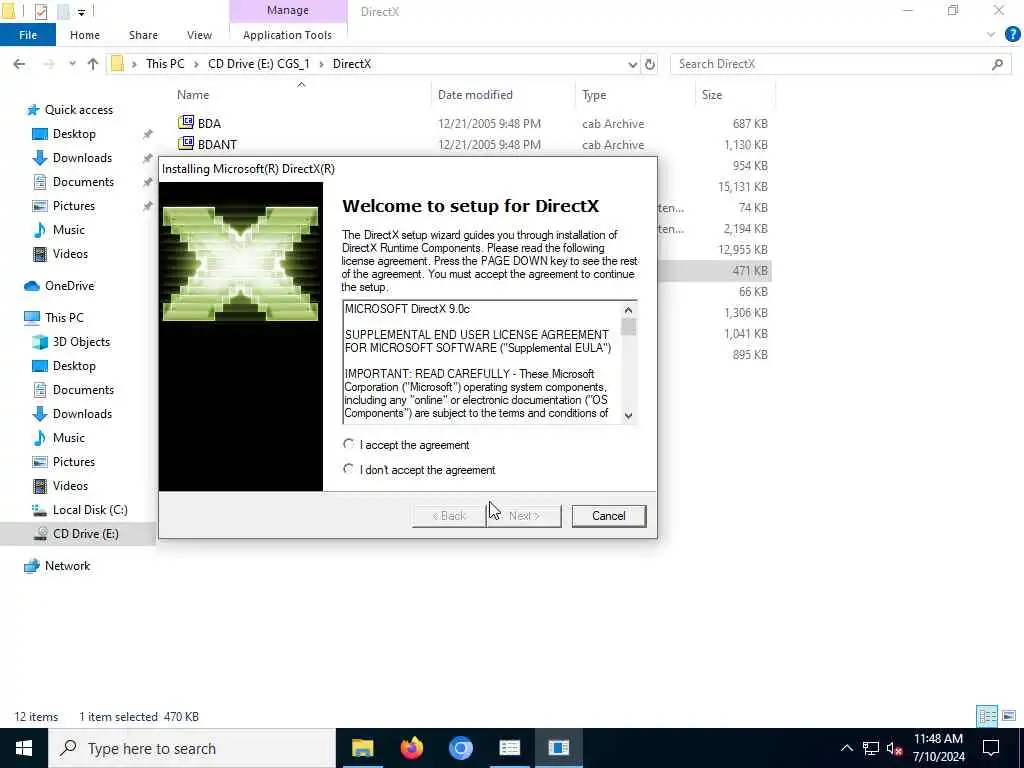
Task: Open Desktop under This PC
Action: (x=74, y=366)
